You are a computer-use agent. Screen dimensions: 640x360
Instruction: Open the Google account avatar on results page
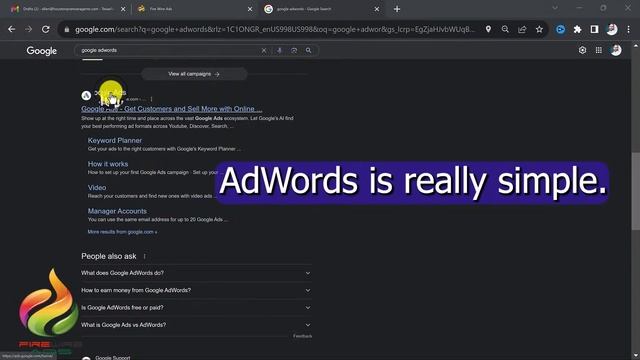(x=616, y=50)
